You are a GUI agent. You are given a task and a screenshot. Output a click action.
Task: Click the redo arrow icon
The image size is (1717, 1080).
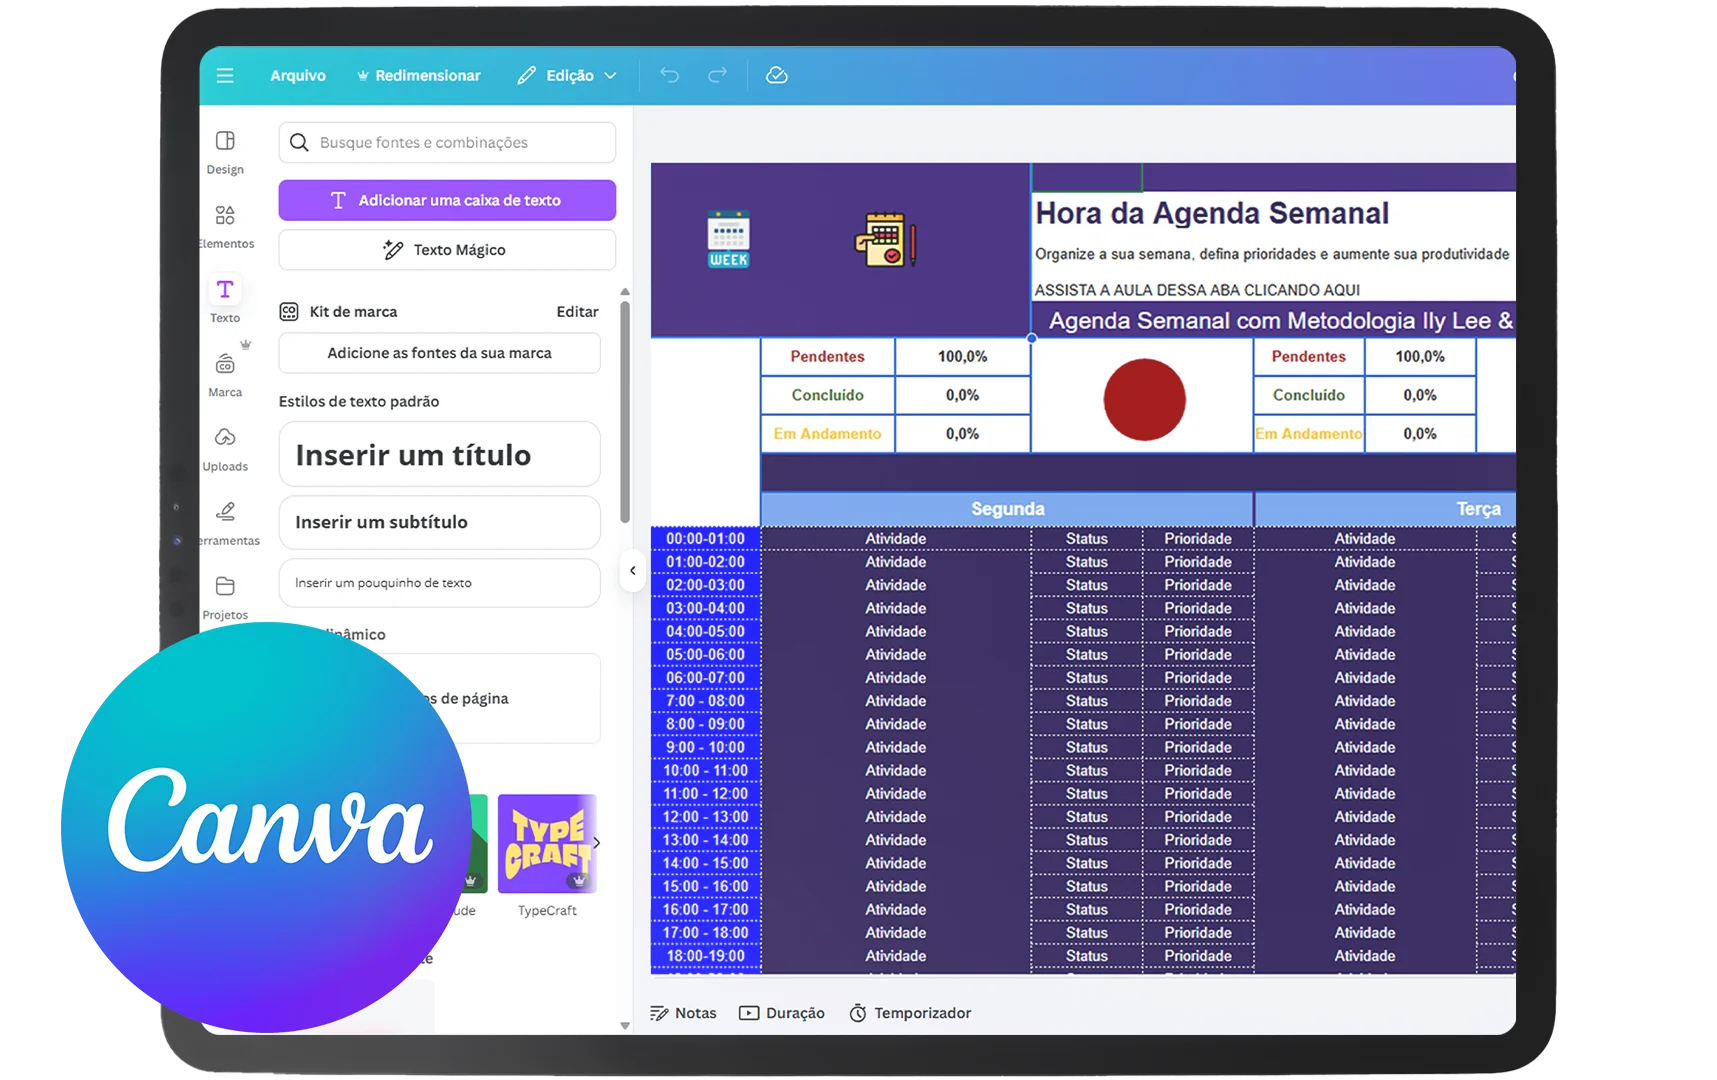coord(717,76)
